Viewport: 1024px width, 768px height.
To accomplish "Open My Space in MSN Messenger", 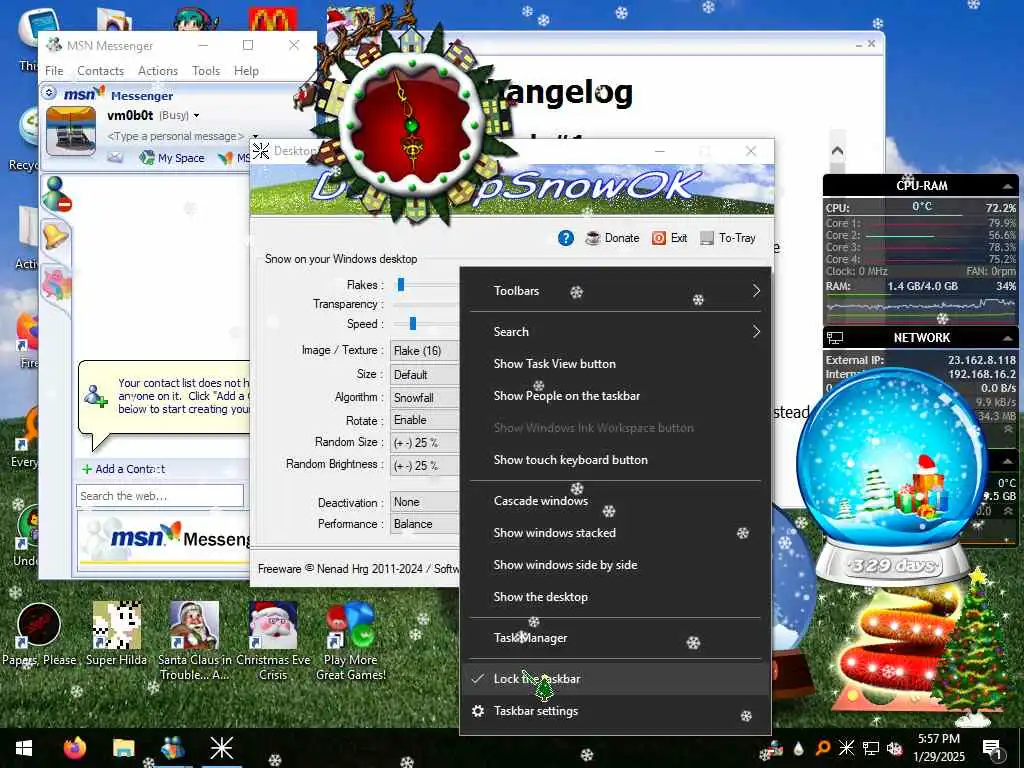I will click(x=172, y=157).
